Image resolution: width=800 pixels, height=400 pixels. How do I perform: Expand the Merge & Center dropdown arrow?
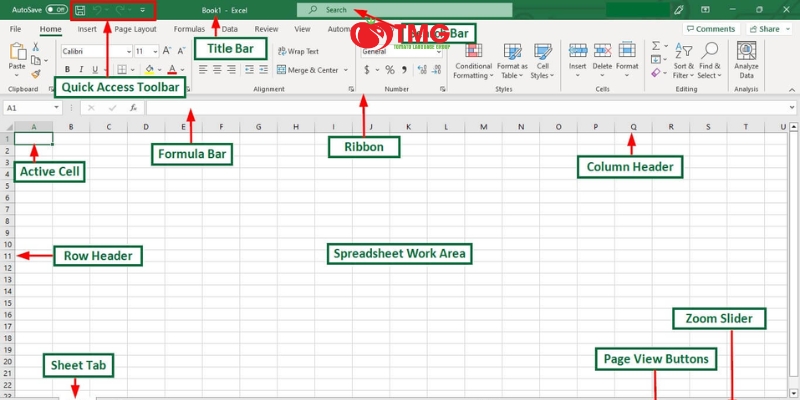pyautogui.click(x=345, y=70)
